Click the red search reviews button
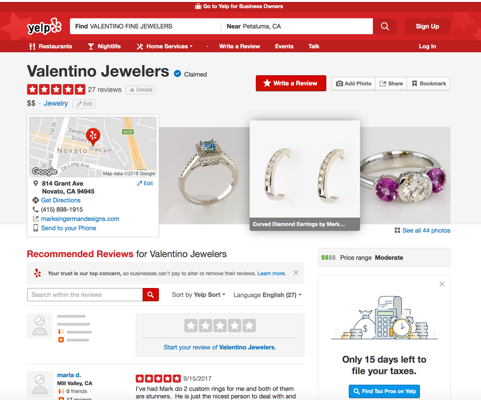 click(x=151, y=295)
